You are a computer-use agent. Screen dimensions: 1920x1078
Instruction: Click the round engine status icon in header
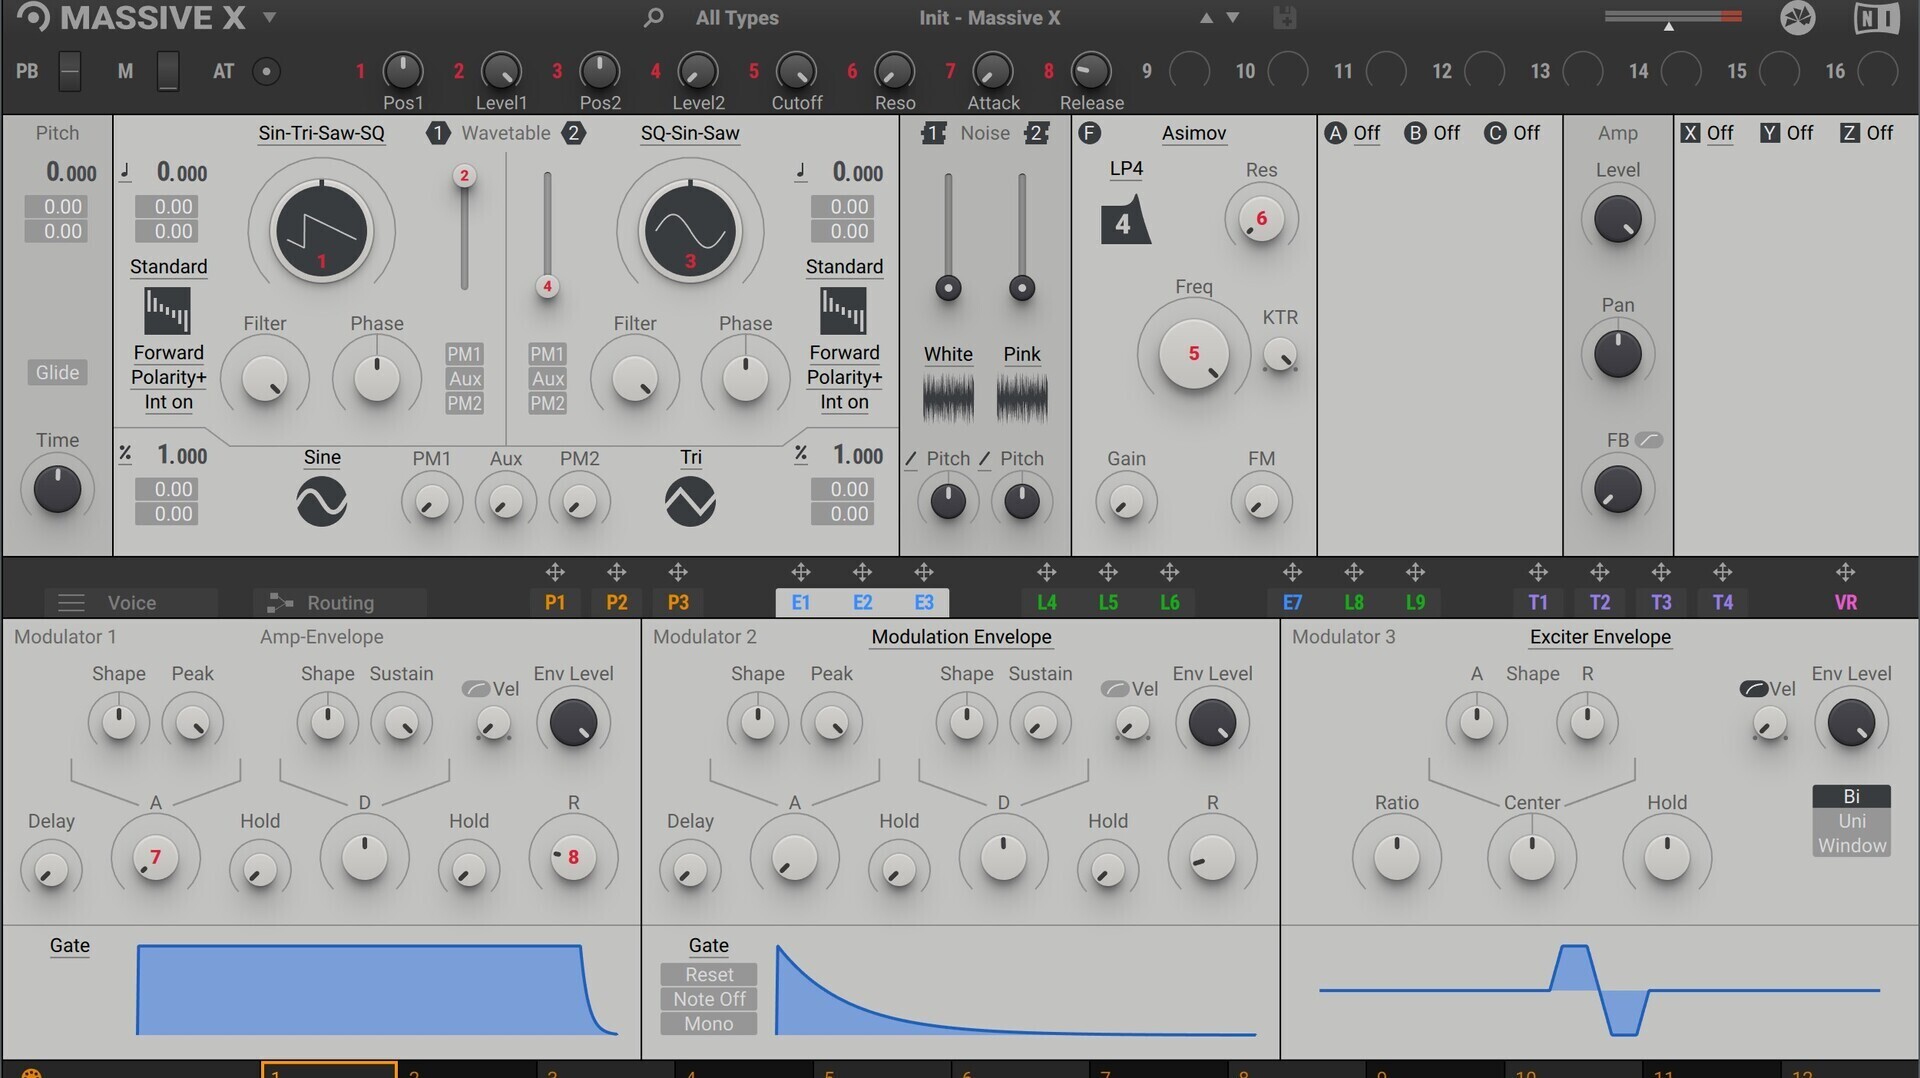pos(1797,18)
